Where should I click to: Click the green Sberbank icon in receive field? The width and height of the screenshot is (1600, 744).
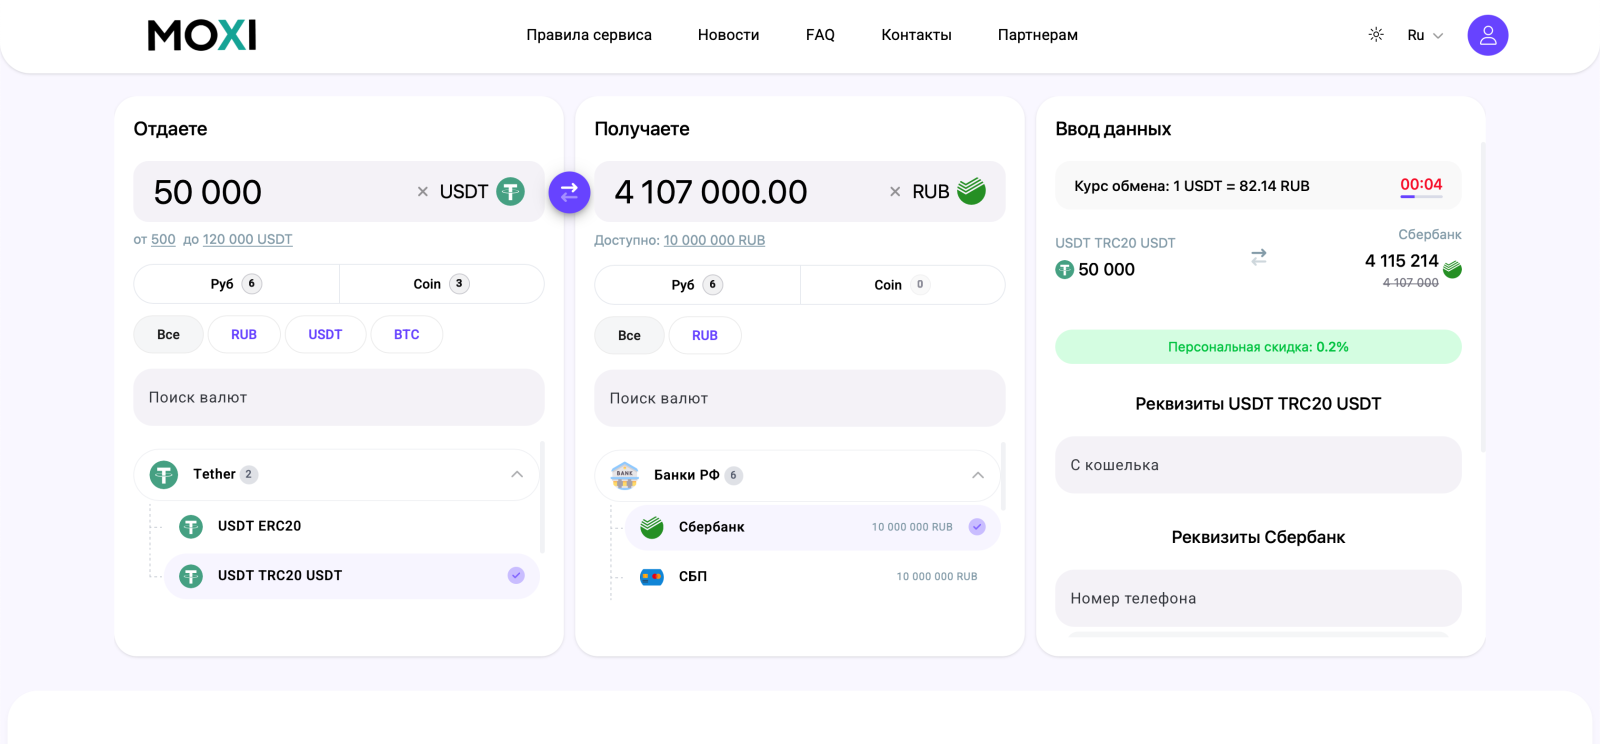coord(971,191)
